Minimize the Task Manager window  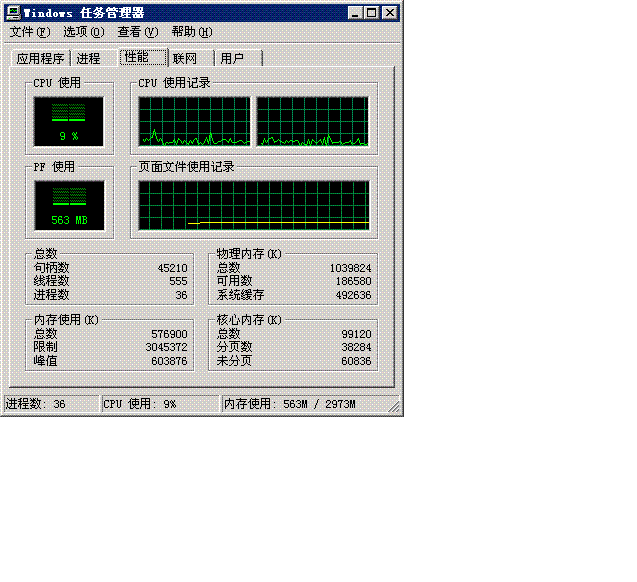(x=355, y=13)
